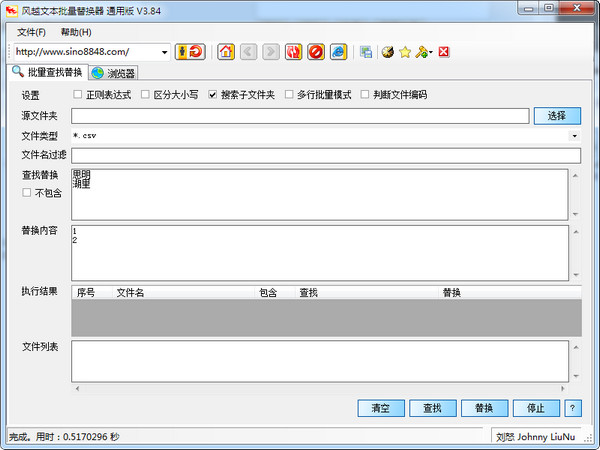Click the red X icon in toolbar
This screenshot has width=600, height=450.
[443, 52]
